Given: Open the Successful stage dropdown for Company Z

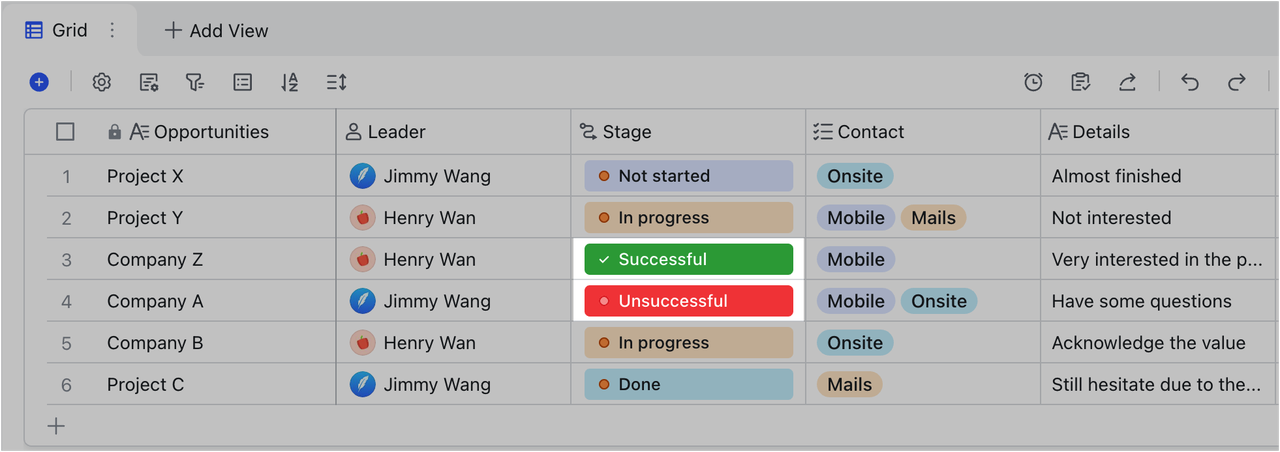Looking at the screenshot, I should tap(688, 259).
